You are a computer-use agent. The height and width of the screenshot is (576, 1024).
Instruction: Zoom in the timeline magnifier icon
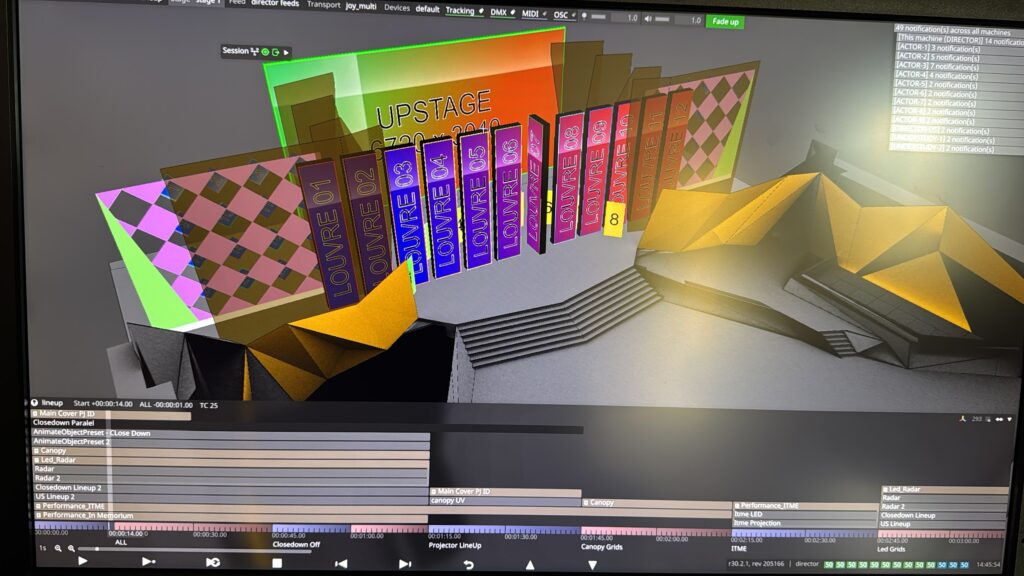(x=71, y=549)
